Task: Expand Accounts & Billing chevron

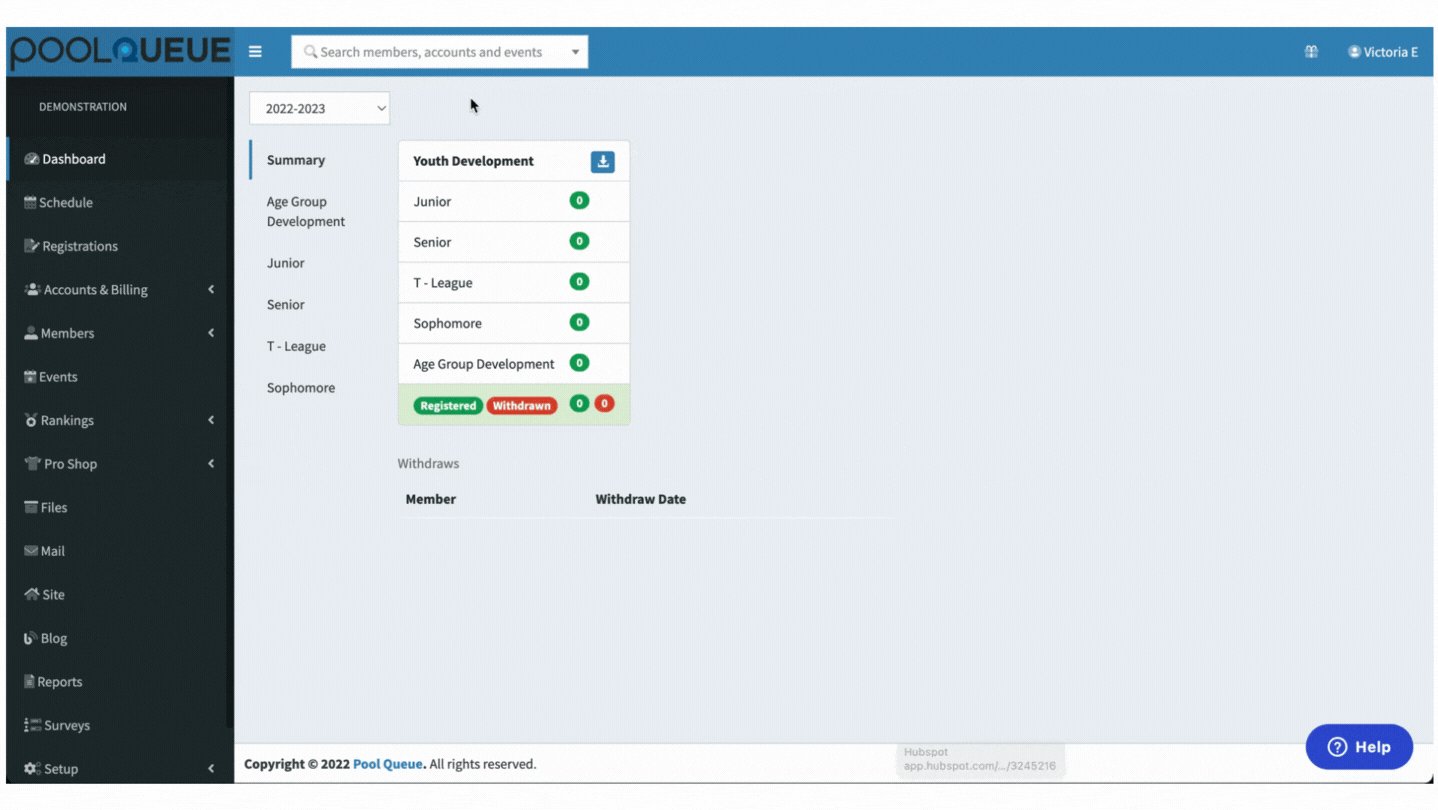Action: 211,289
